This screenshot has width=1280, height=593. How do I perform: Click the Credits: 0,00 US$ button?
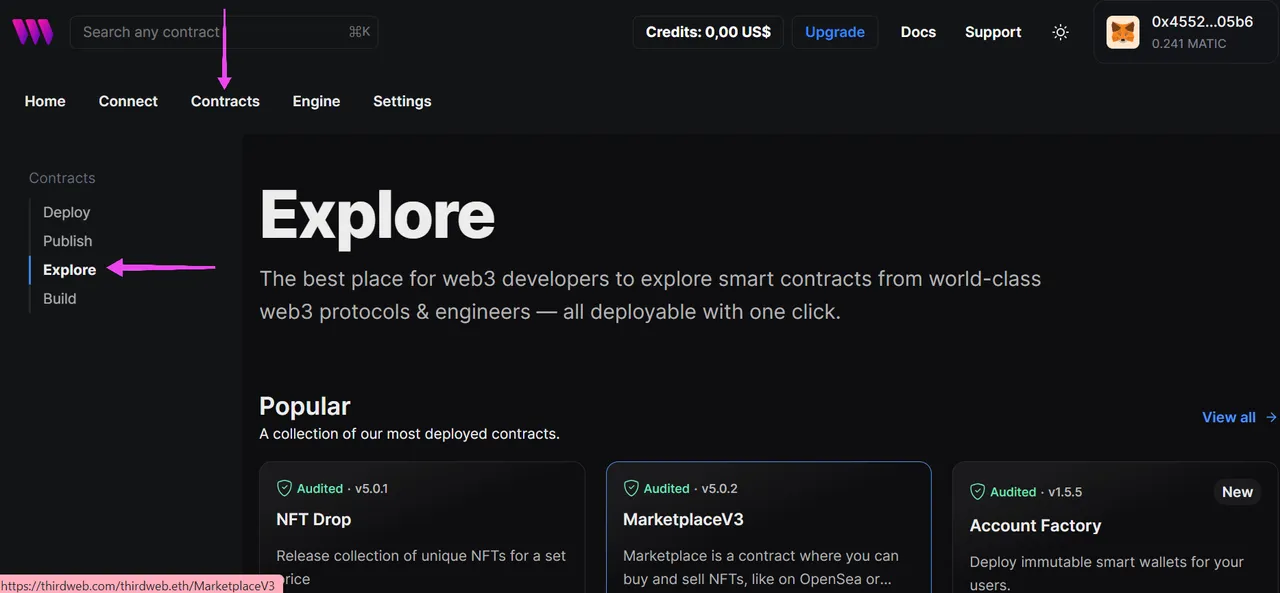(x=708, y=32)
